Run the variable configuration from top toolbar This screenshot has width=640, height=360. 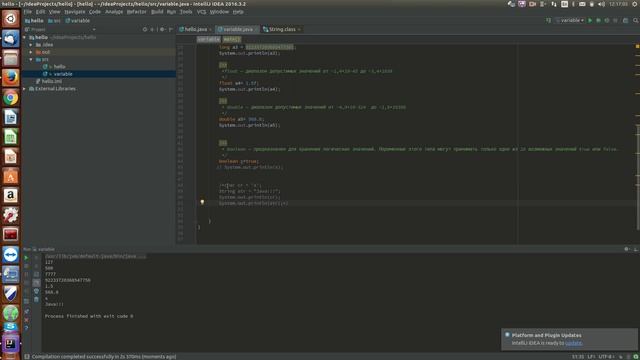590,20
